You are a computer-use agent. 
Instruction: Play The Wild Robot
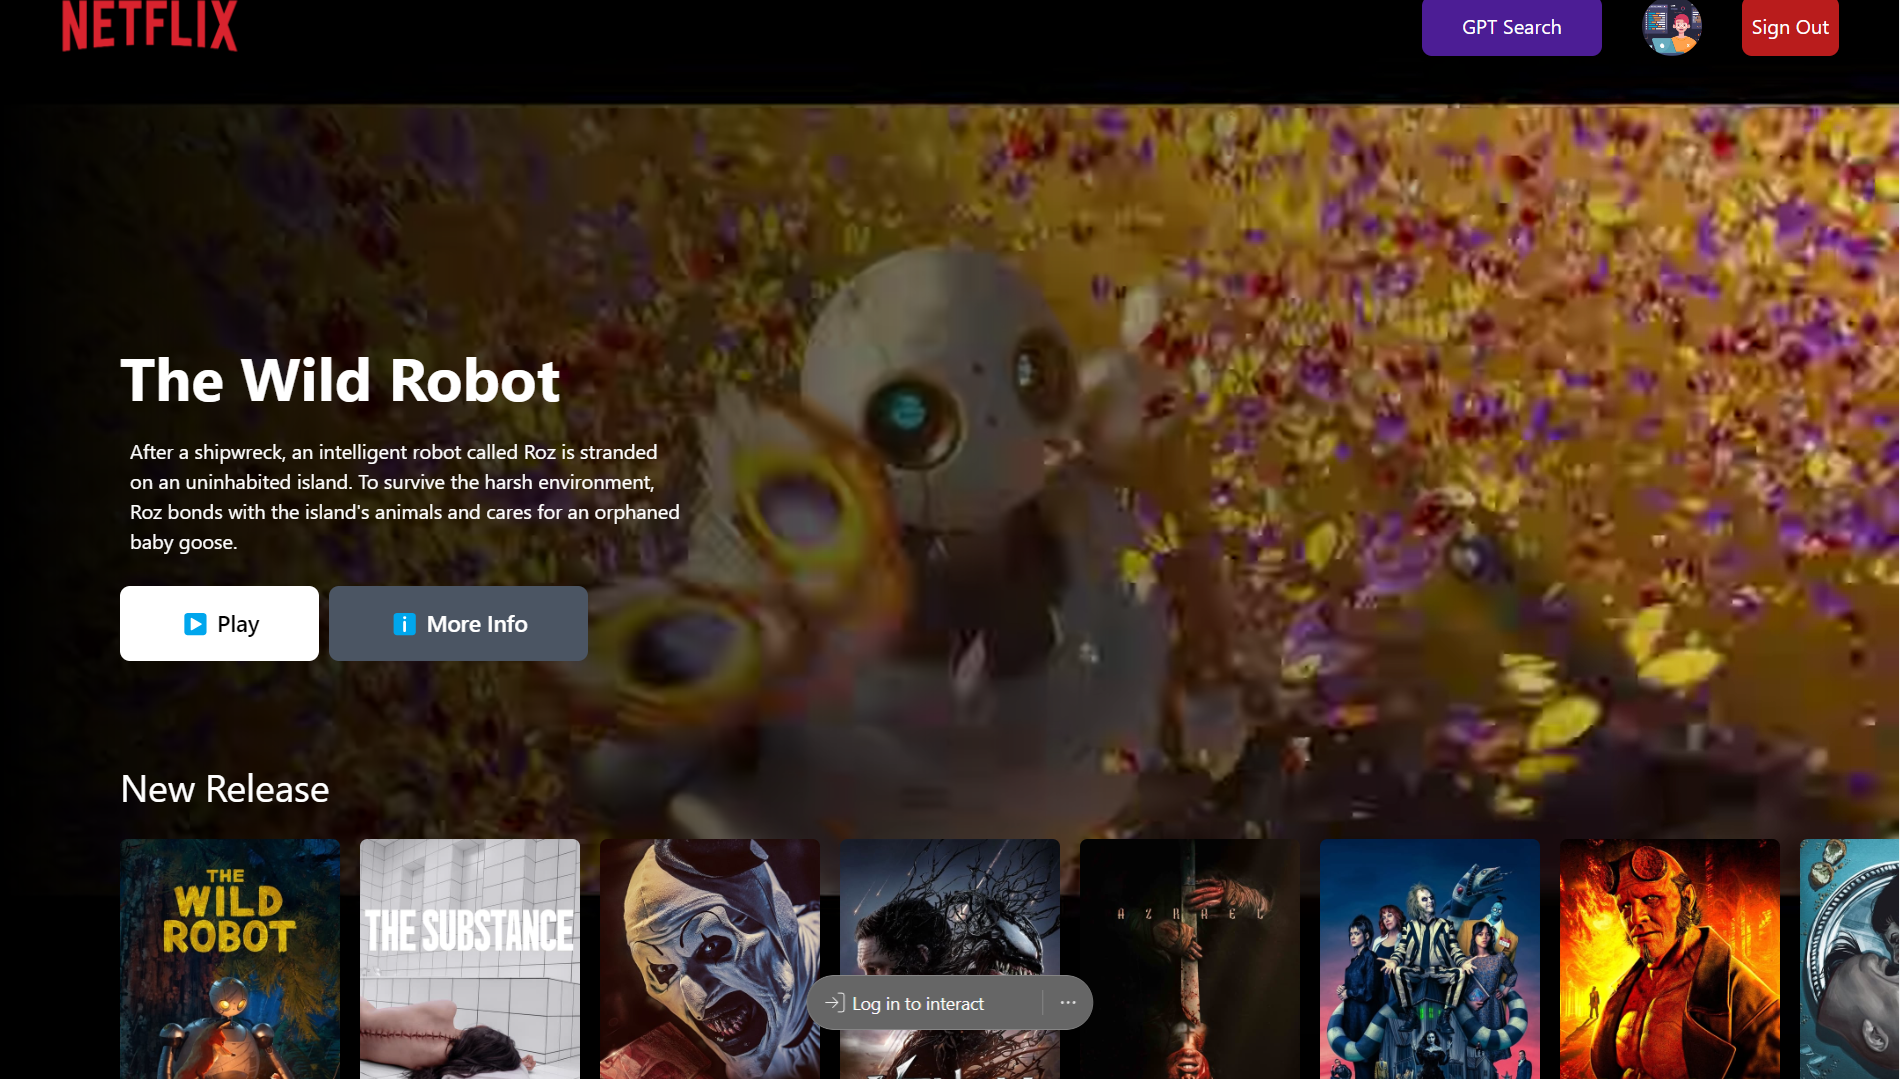click(219, 623)
